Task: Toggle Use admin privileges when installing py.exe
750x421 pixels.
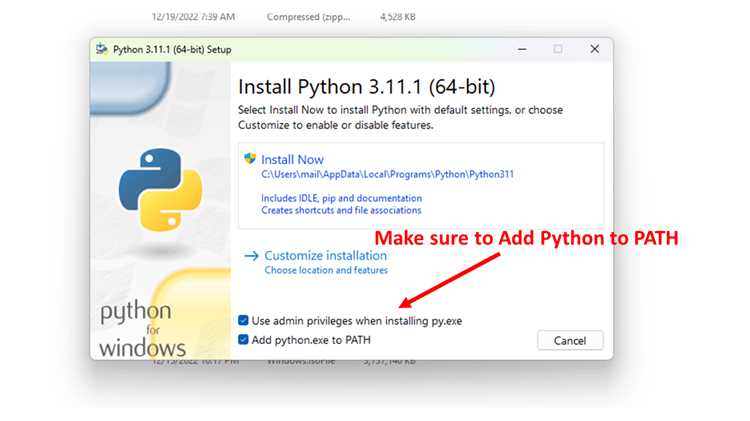Action: 243,320
